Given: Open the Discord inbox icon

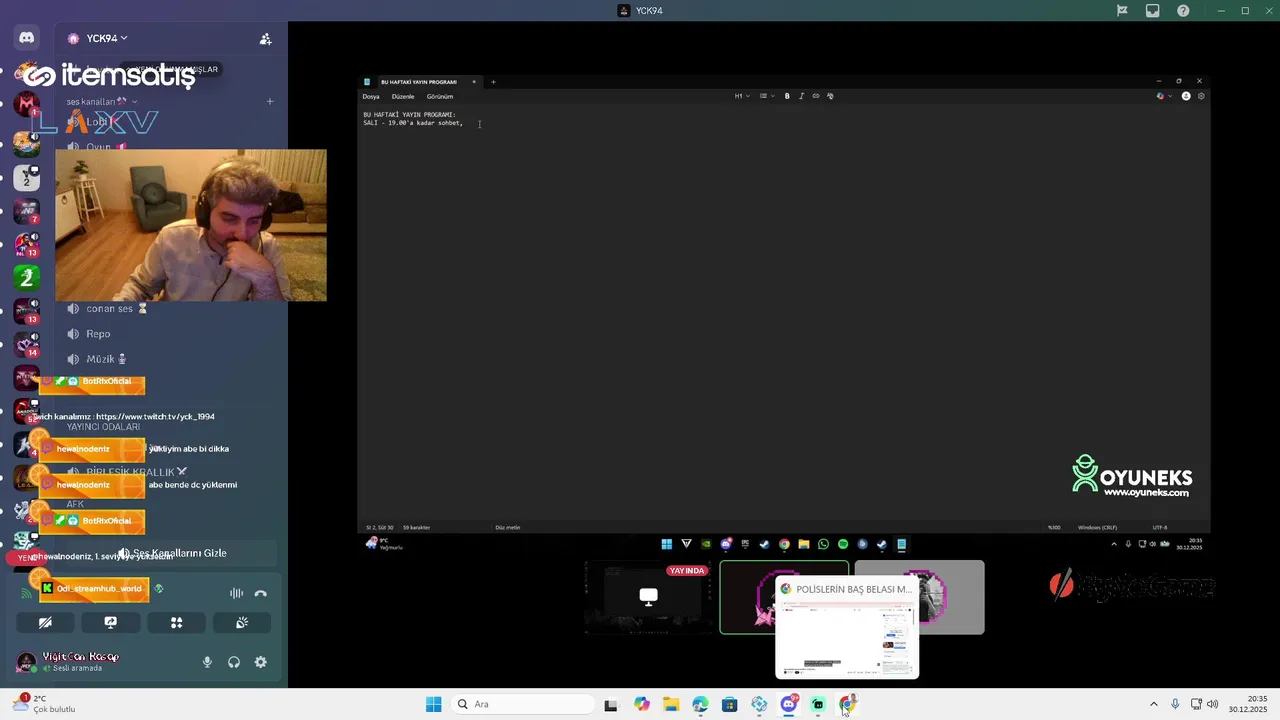Looking at the screenshot, I should coord(1153,10).
